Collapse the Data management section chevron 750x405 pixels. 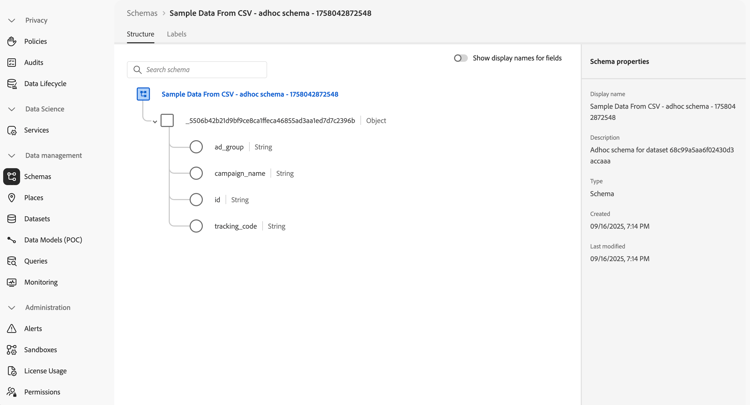point(11,155)
